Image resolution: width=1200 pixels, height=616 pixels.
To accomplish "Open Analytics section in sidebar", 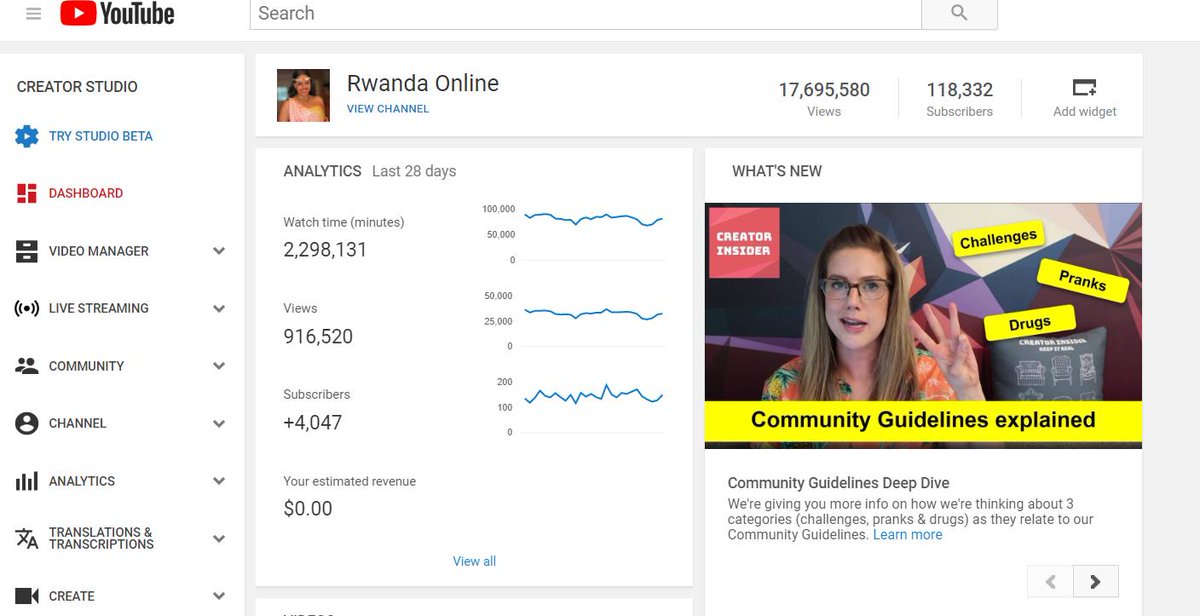I will pos(82,481).
